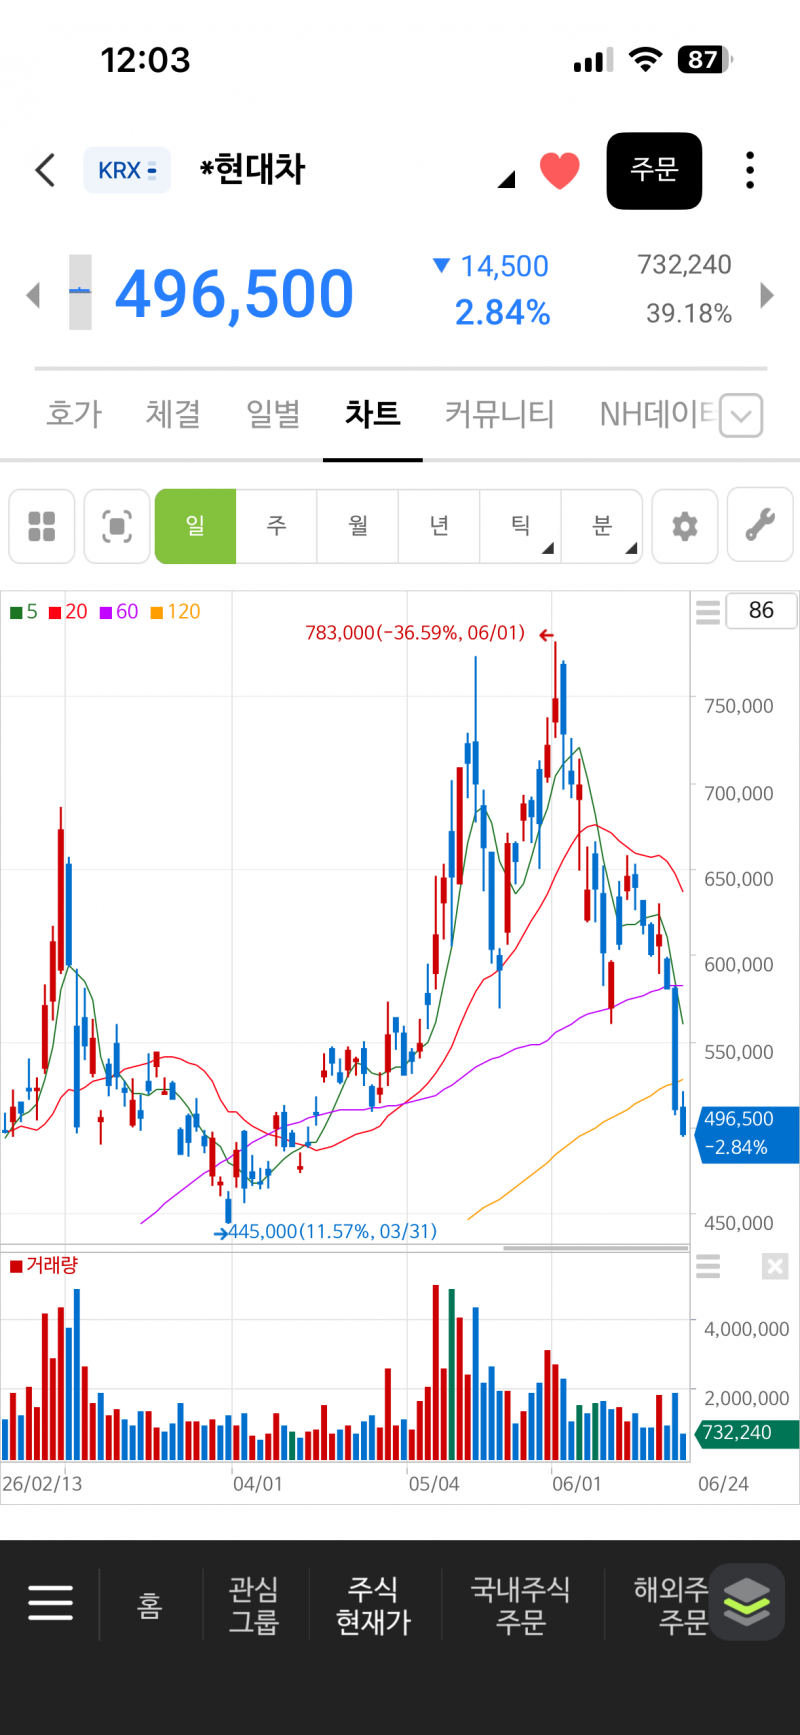Image resolution: width=800 pixels, height=1735 pixels.
Task: Tap the purple 60-day moving average legend
Action: [119, 612]
